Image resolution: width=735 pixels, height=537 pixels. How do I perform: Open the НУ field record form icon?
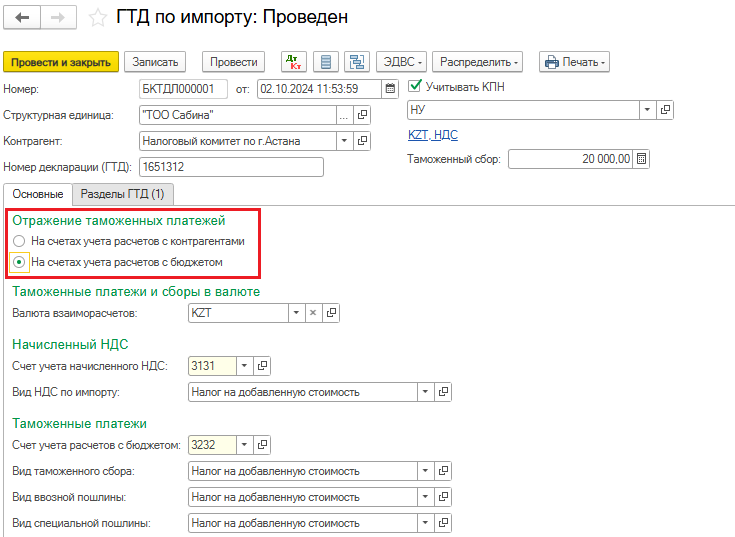[x=665, y=110]
